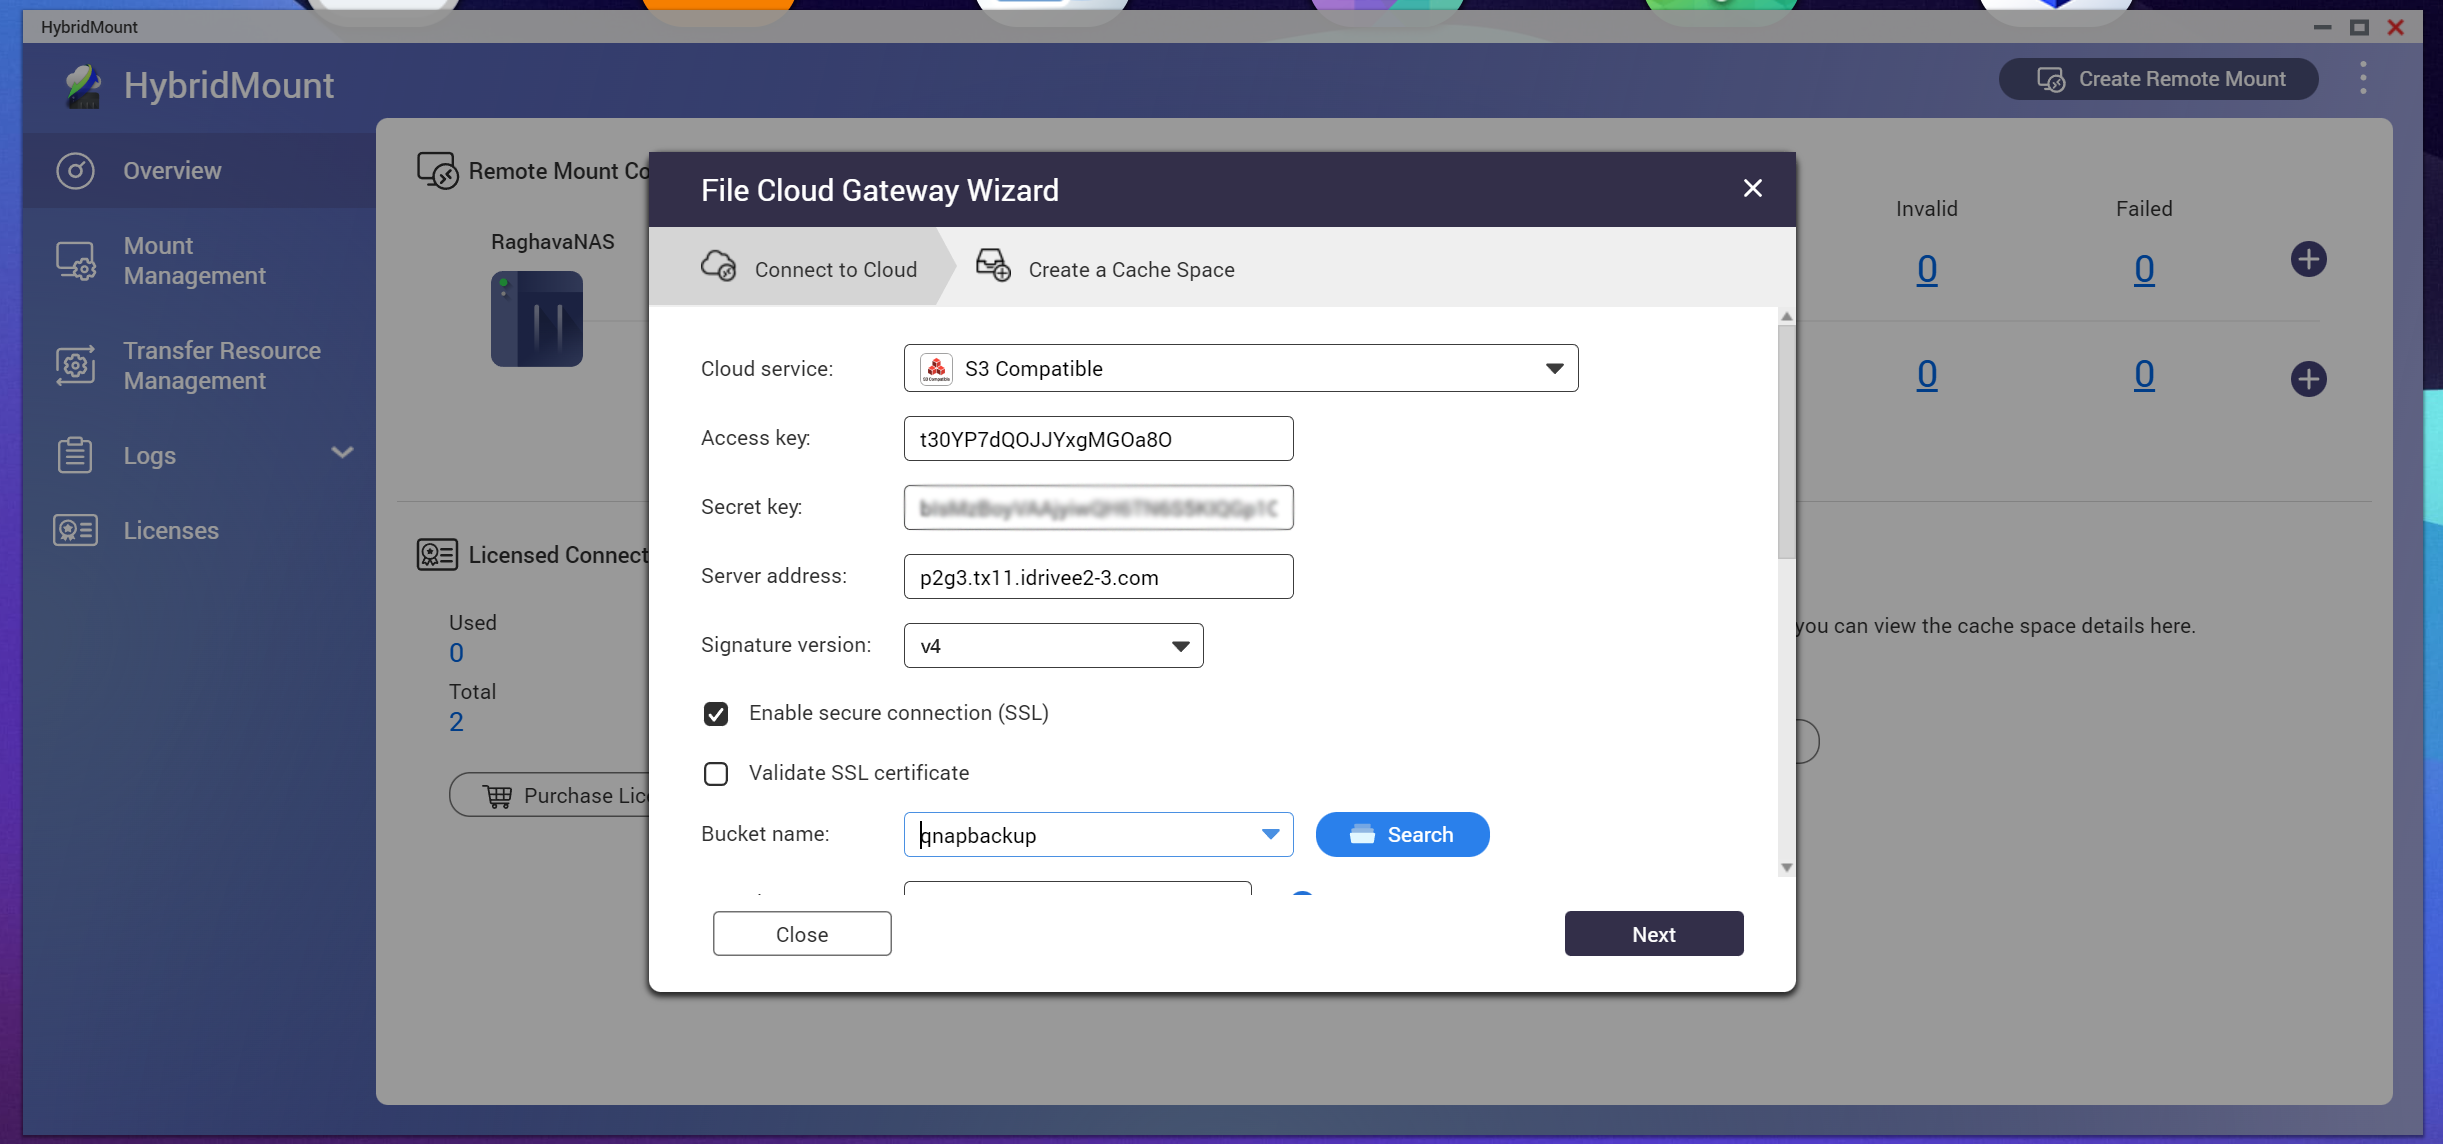
Task: Click the Transfer Resource Management gear icon
Action: click(x=76, y=366)
